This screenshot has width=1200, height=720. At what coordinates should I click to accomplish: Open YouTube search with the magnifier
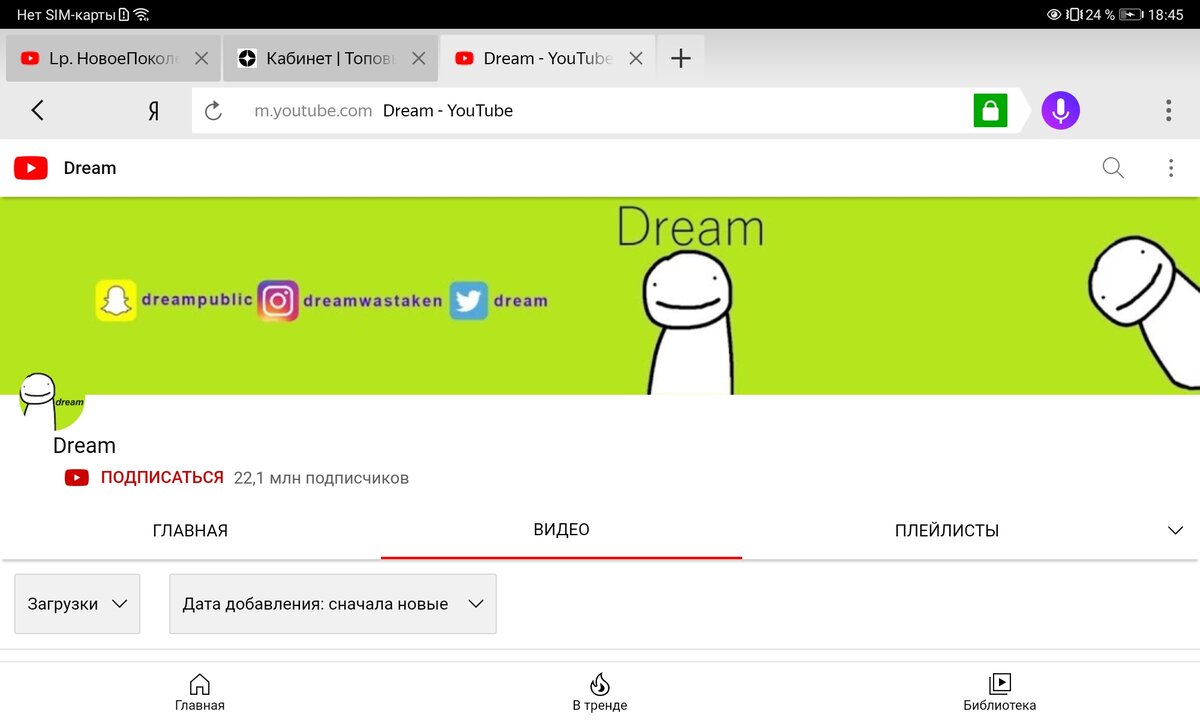[x=1113, y=168]
